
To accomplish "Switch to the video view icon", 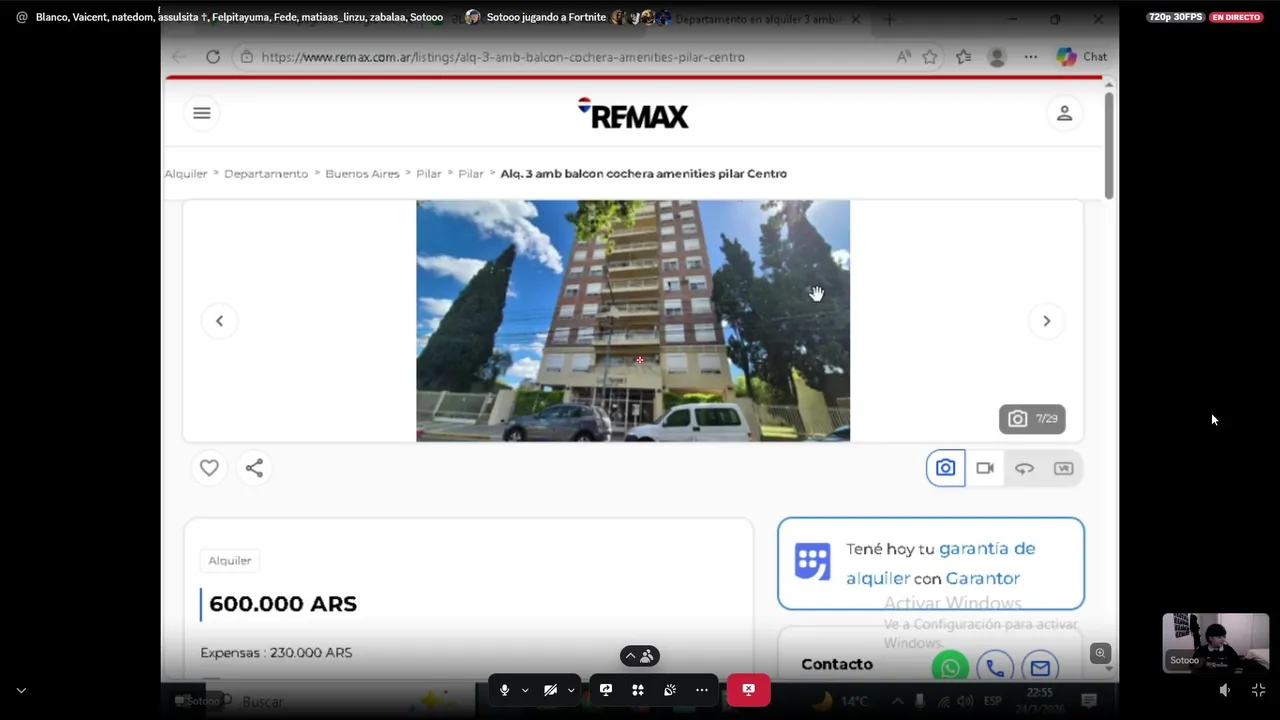I will [x=985, y=468].
